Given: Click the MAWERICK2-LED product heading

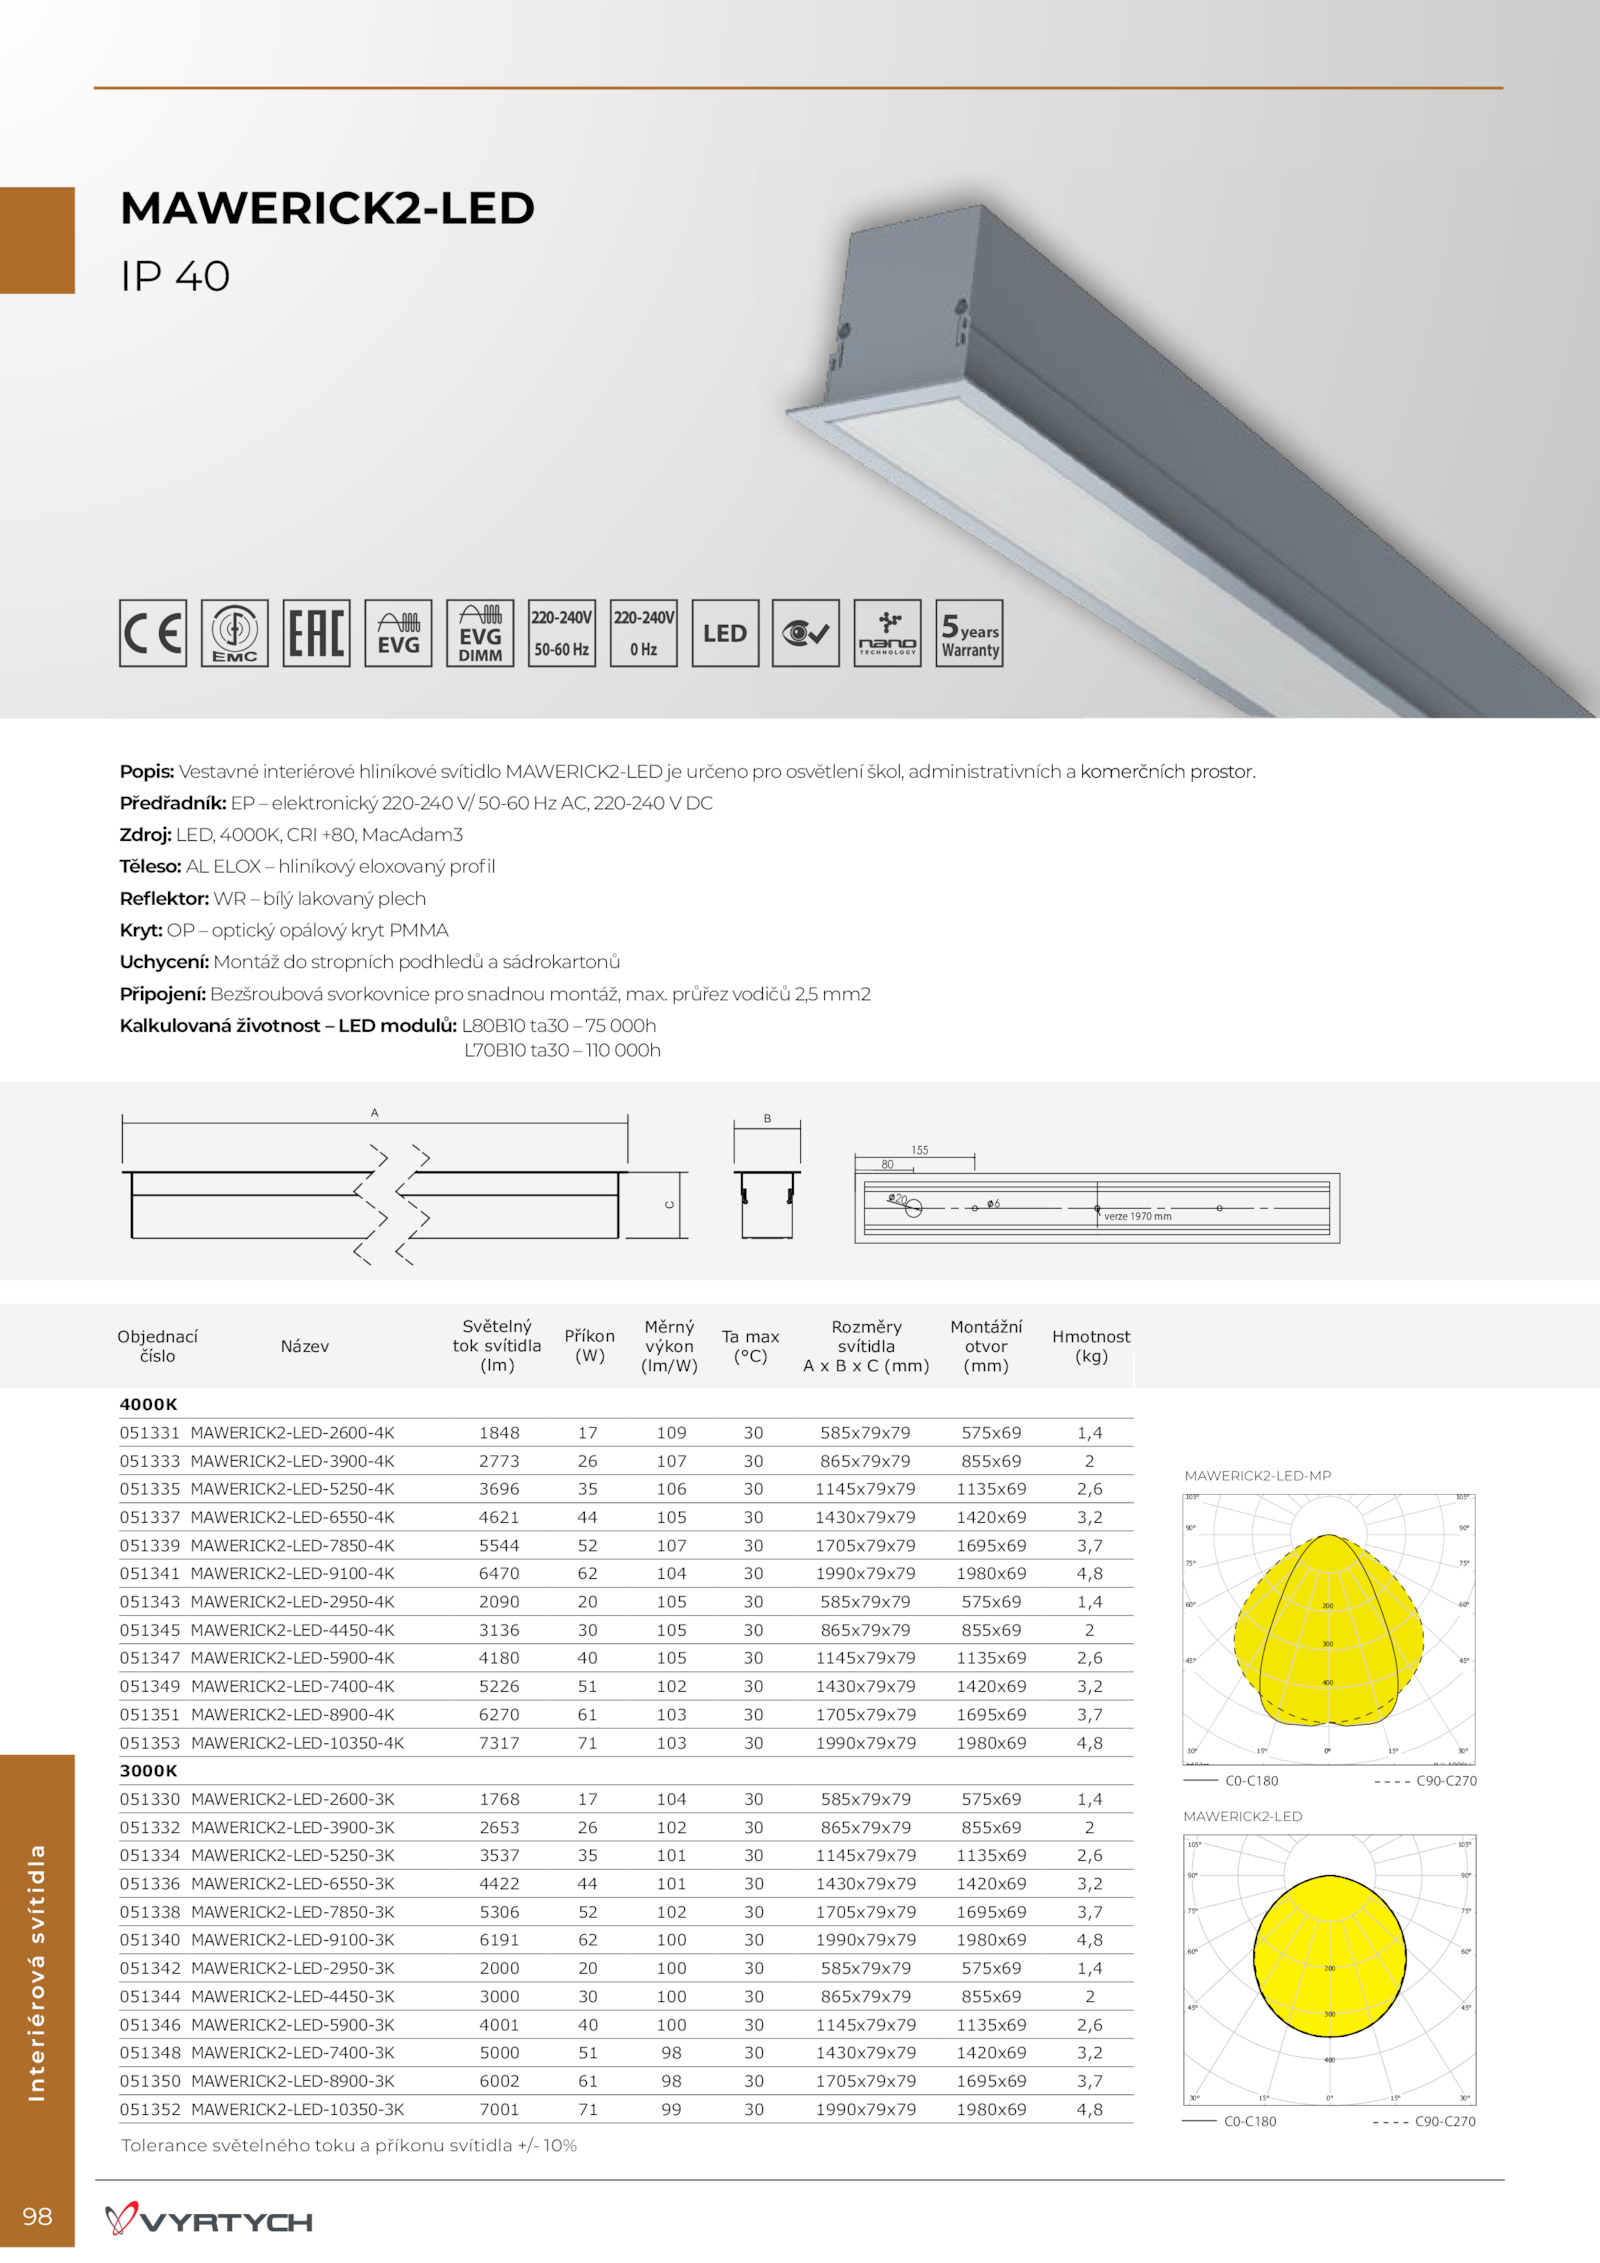Looking at the screenshot, I should 328,208.
